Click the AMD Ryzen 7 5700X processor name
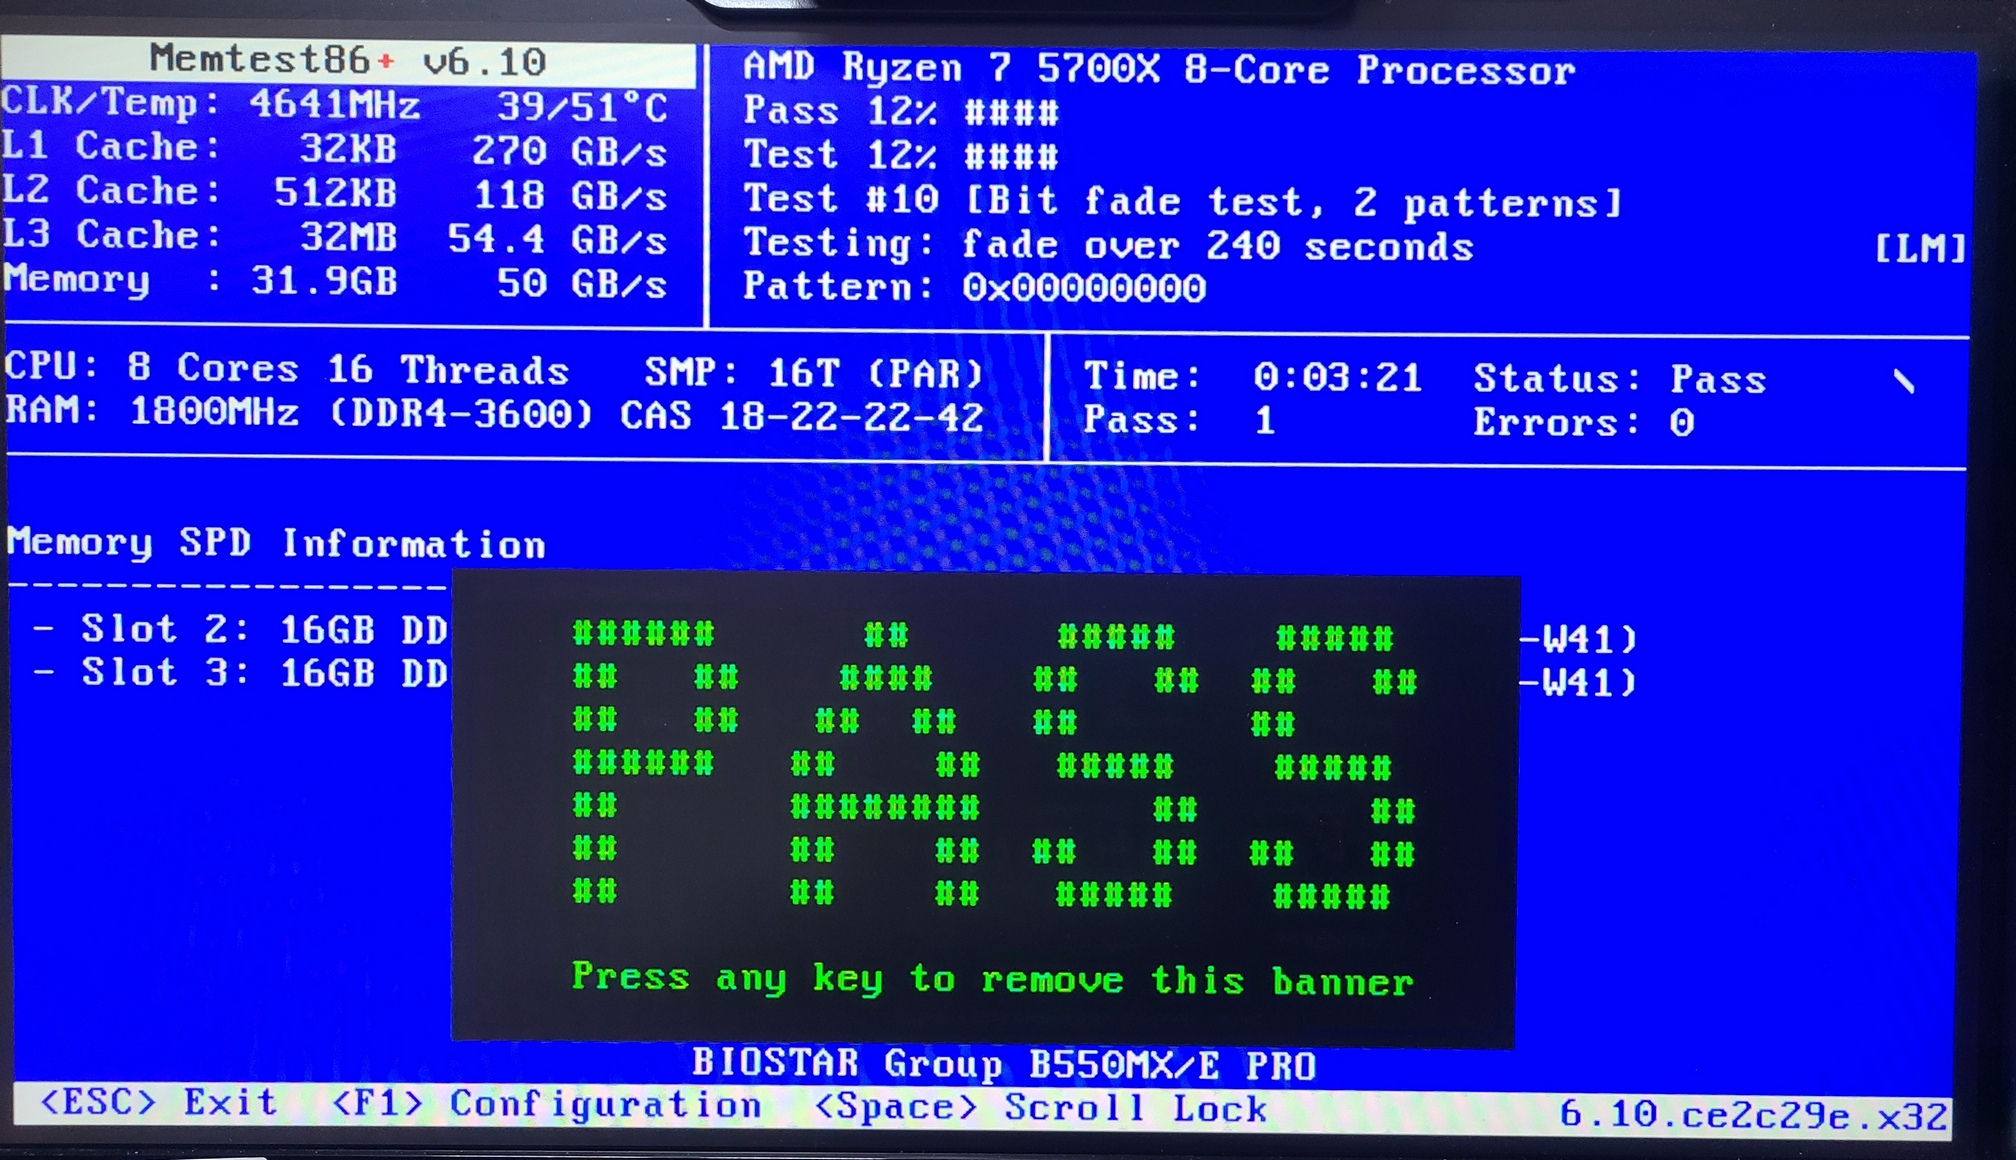This screenshot has width=2016, height=1160. pos(1158,70)
